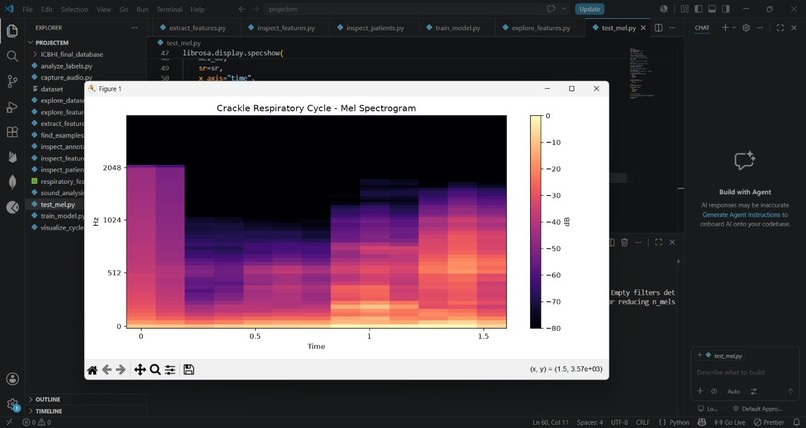Toggle Primary Side Bar layout button
Viewport: 806px width, 428px height.
coord(698,9)
